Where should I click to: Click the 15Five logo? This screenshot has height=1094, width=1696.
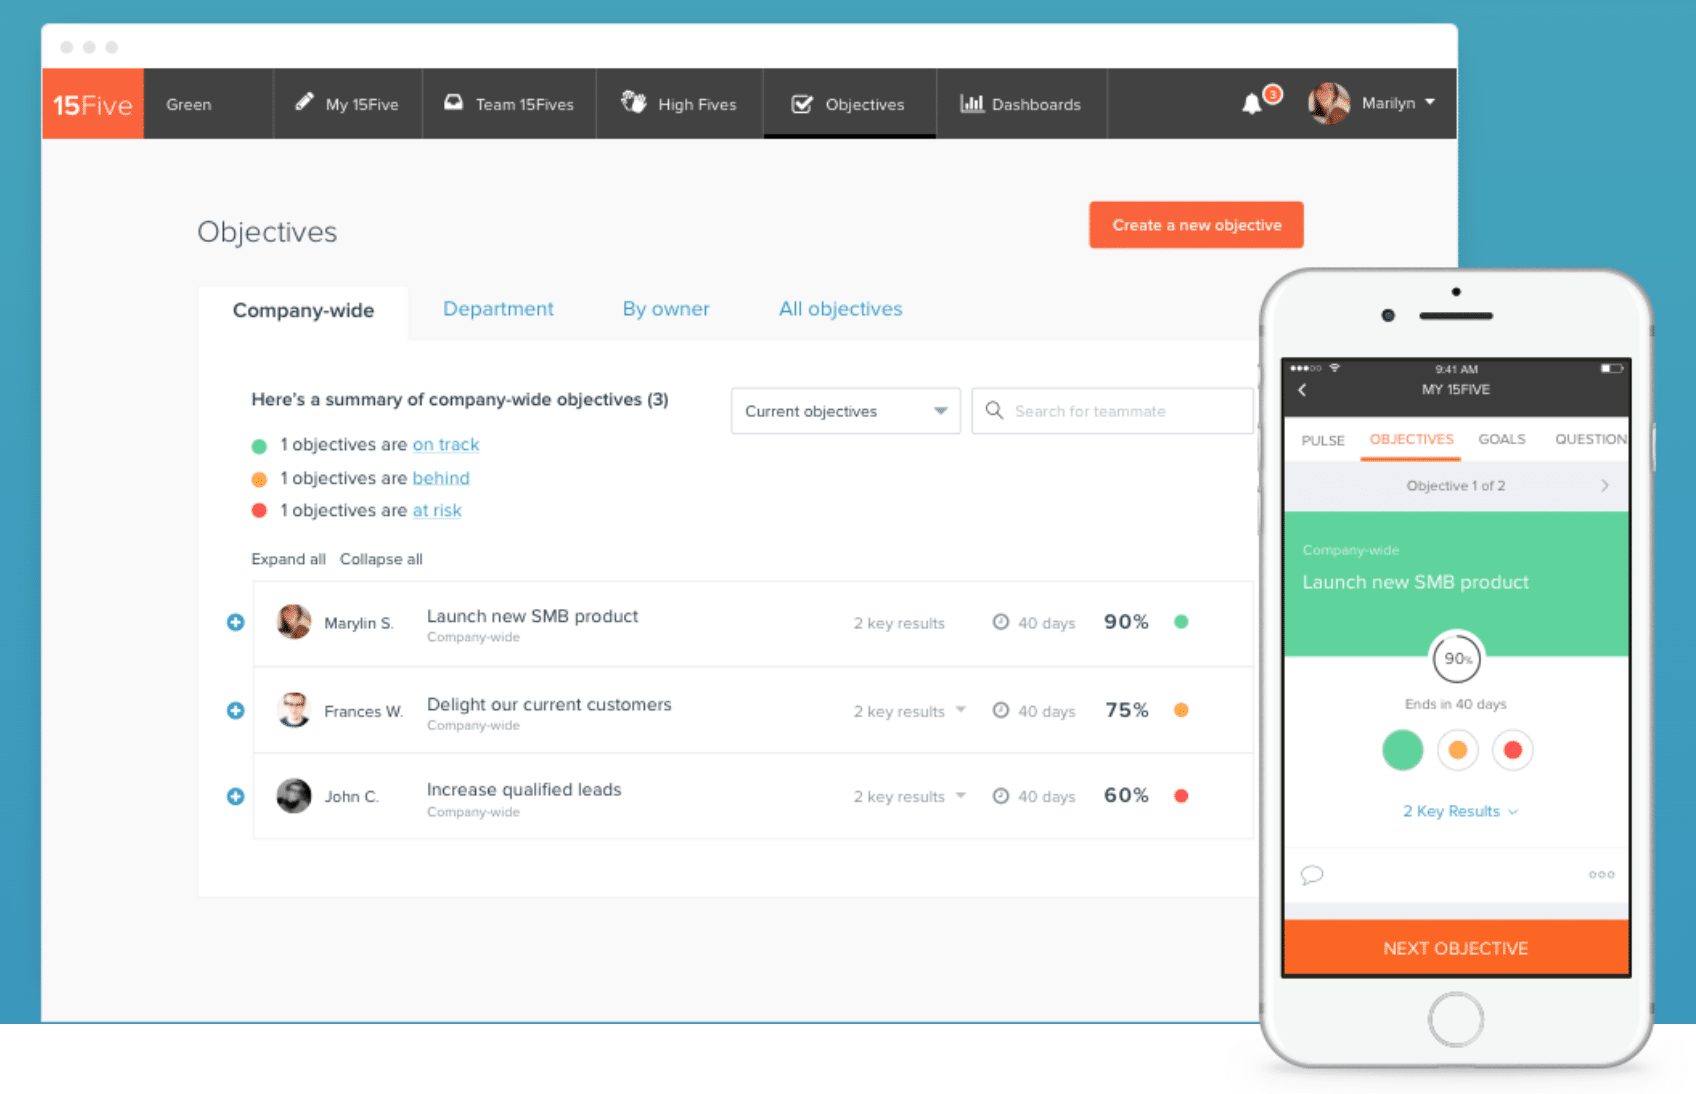[x=93, y=104]
